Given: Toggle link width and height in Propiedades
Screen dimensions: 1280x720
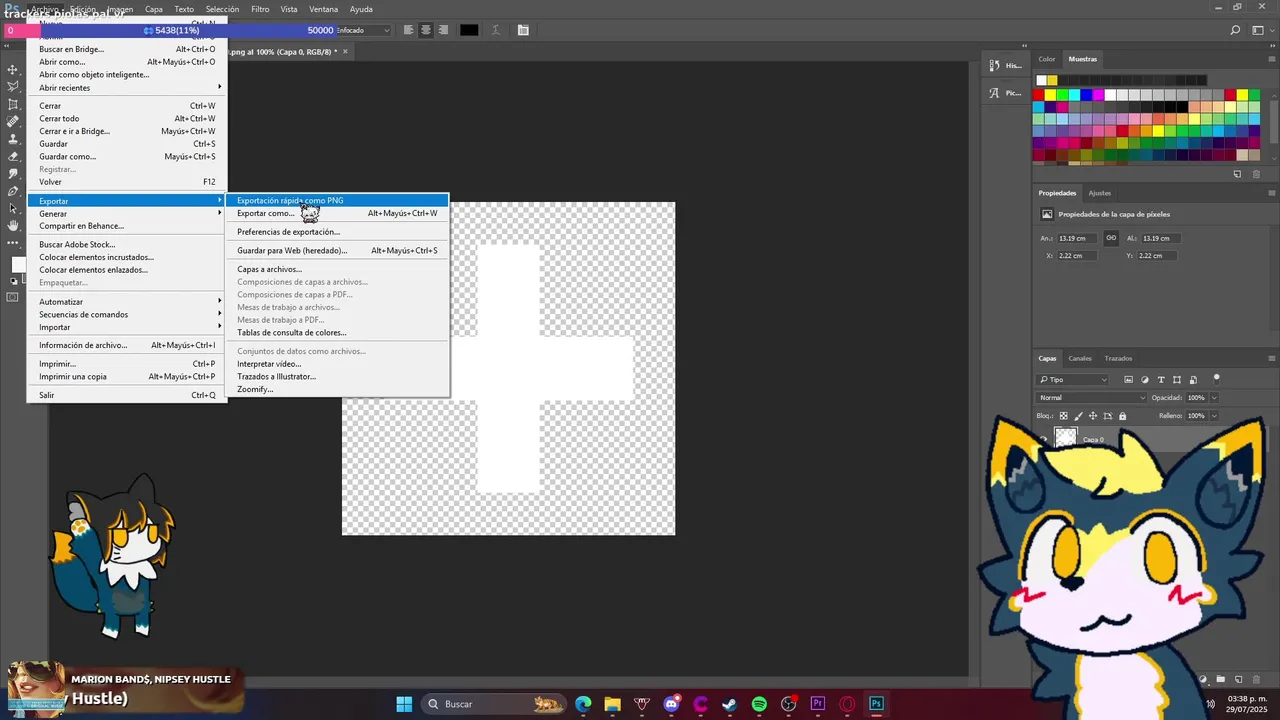Looking at the screenshot, I should point(1111,238).
